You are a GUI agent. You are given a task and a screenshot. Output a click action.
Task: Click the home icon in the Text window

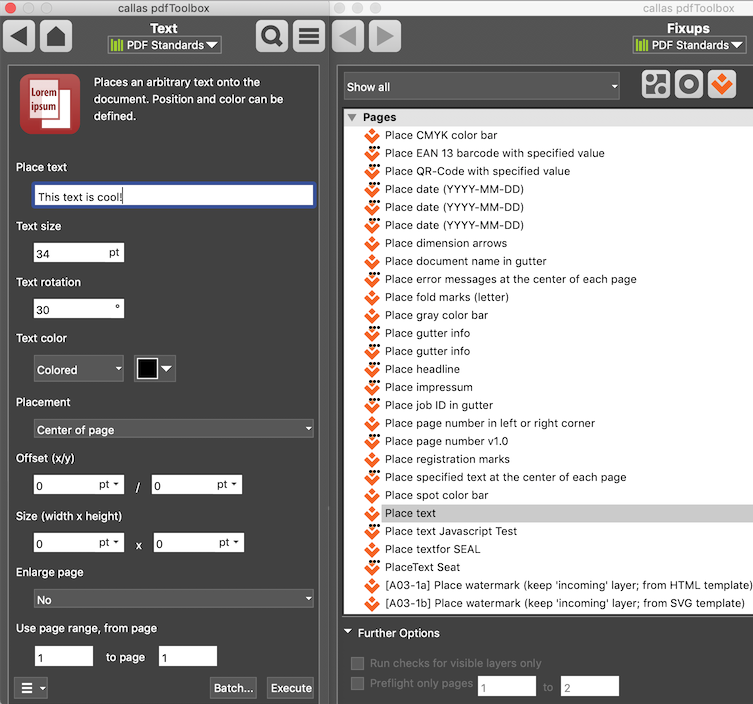click(x=56, y=36)
